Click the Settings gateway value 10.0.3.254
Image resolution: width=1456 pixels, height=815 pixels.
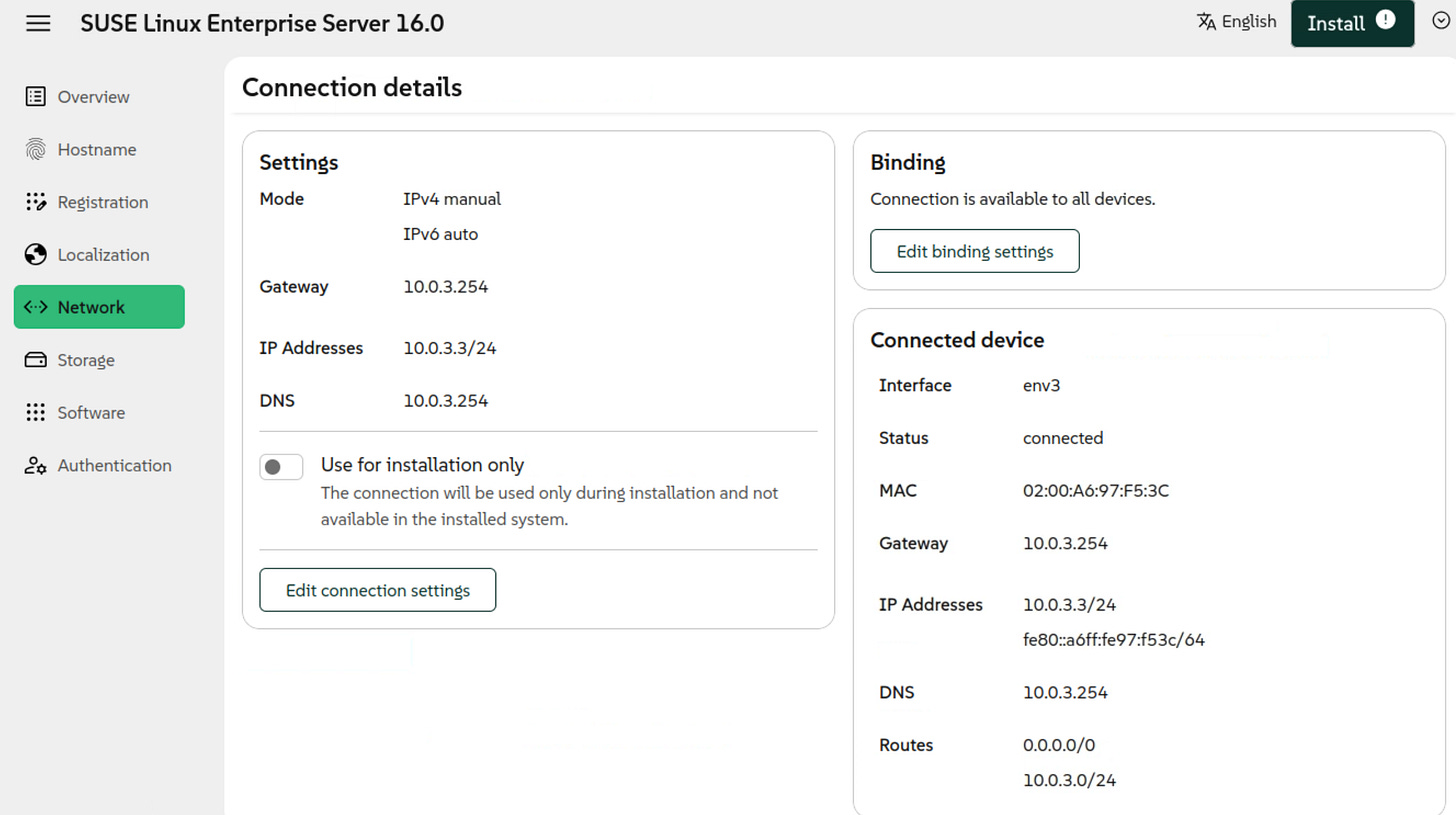(446, 288)
